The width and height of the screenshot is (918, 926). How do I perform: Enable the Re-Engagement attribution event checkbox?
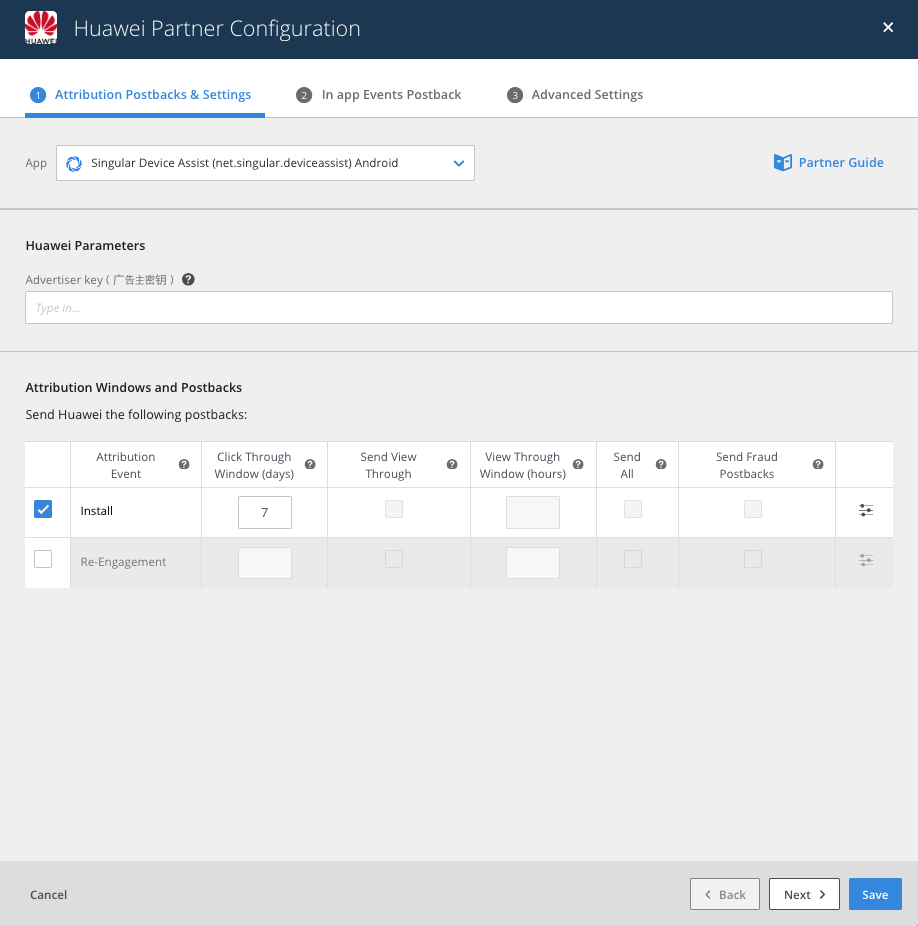pyautogui.click(x=43, y=559)
